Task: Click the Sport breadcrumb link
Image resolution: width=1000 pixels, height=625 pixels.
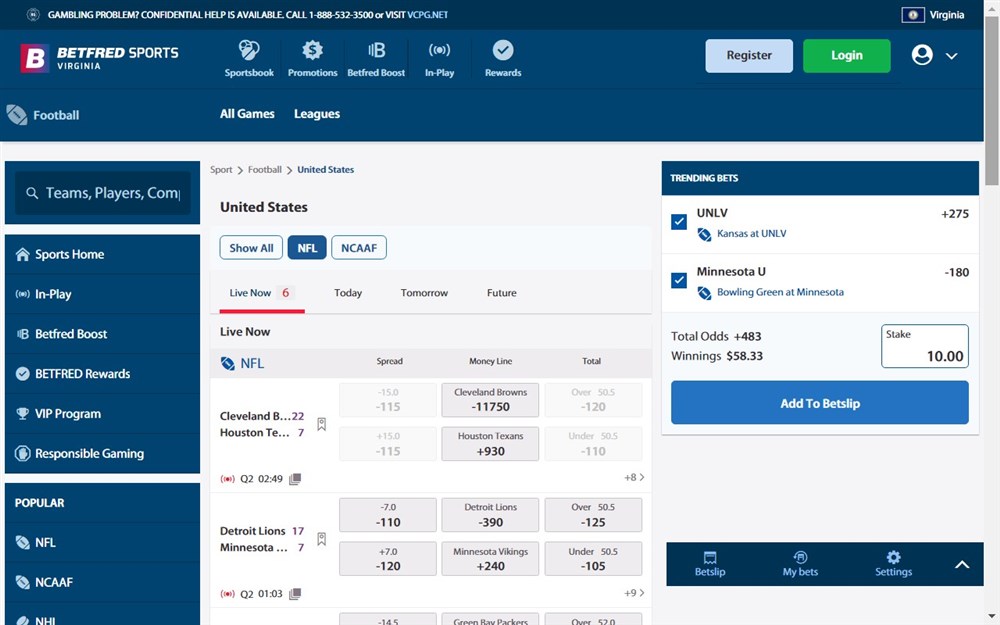Action: (221, 170)
